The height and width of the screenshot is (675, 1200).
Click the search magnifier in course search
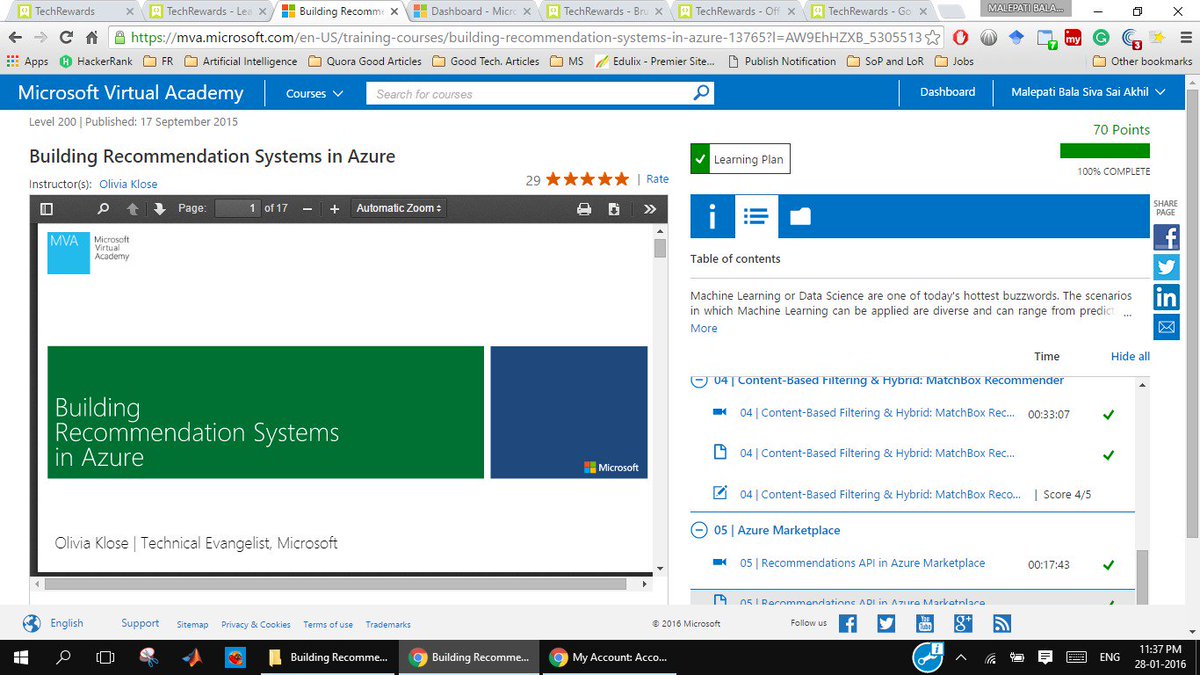(x=702, y=93)
